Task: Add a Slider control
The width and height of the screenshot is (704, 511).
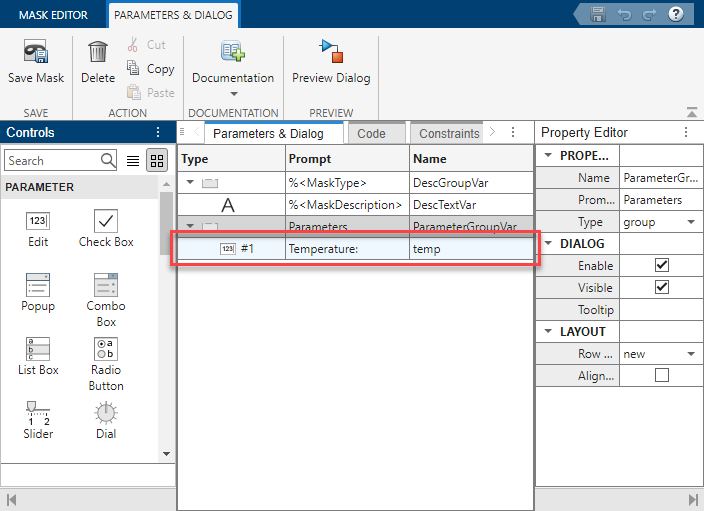Action: pos(38,413)
